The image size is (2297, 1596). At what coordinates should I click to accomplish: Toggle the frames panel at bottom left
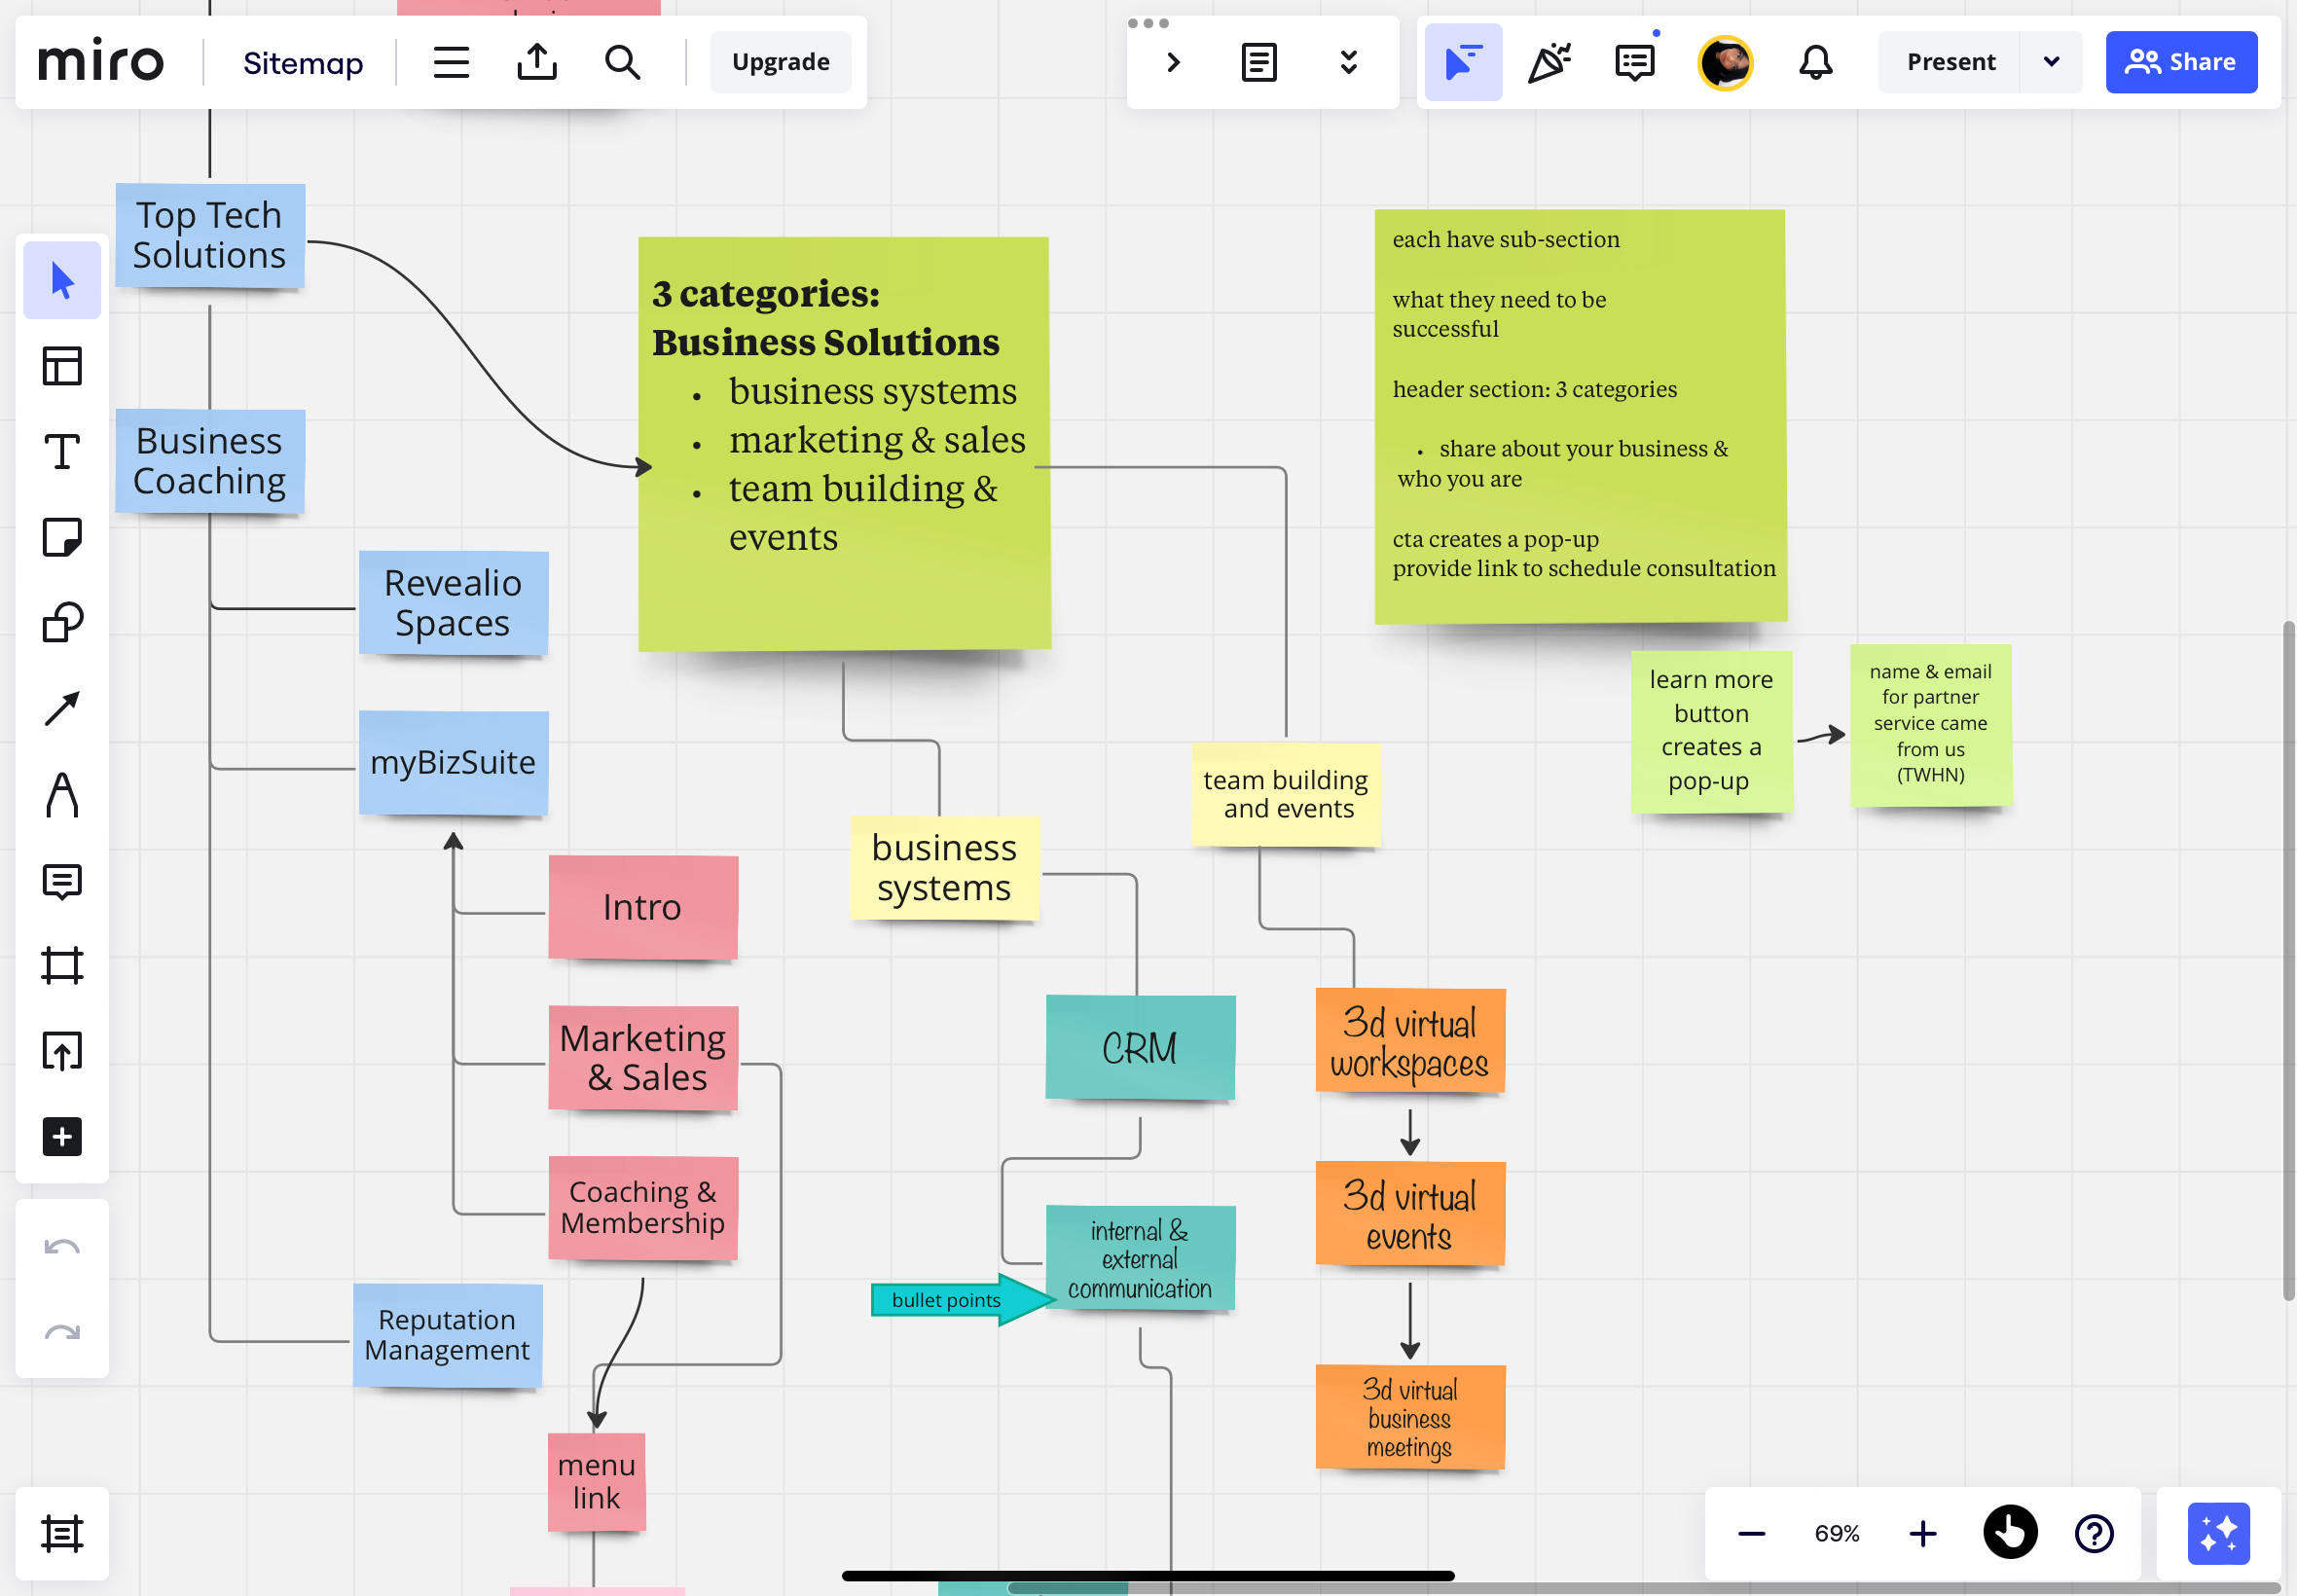coord(62,1533)
